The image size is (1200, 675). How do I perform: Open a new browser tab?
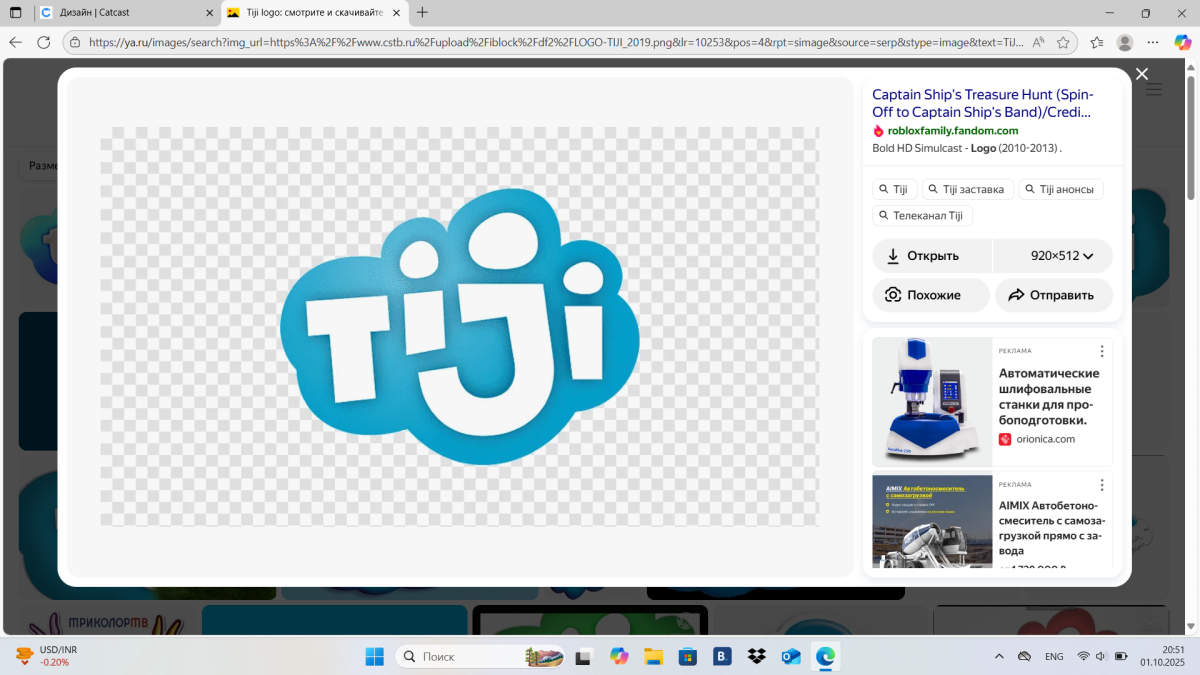click(x=422, y=13)
